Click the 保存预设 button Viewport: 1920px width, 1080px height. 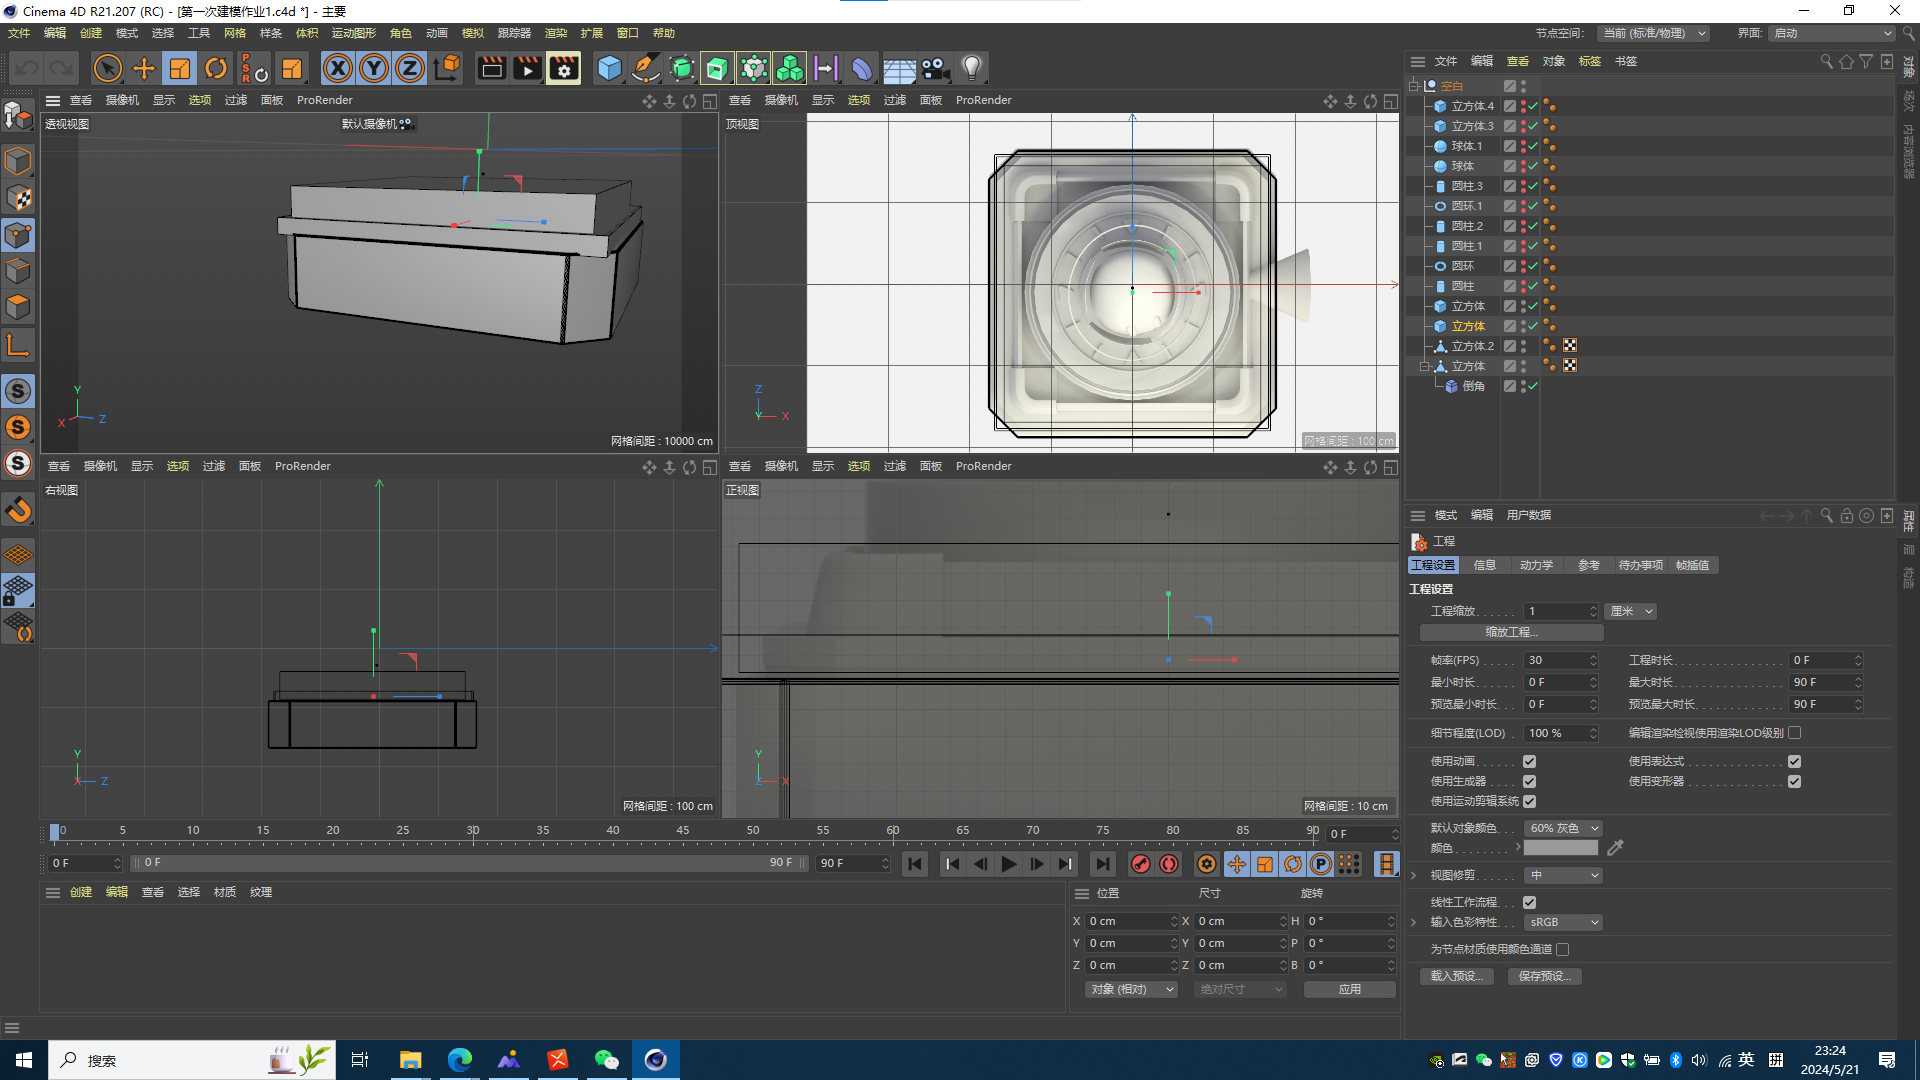[1544, 976]
